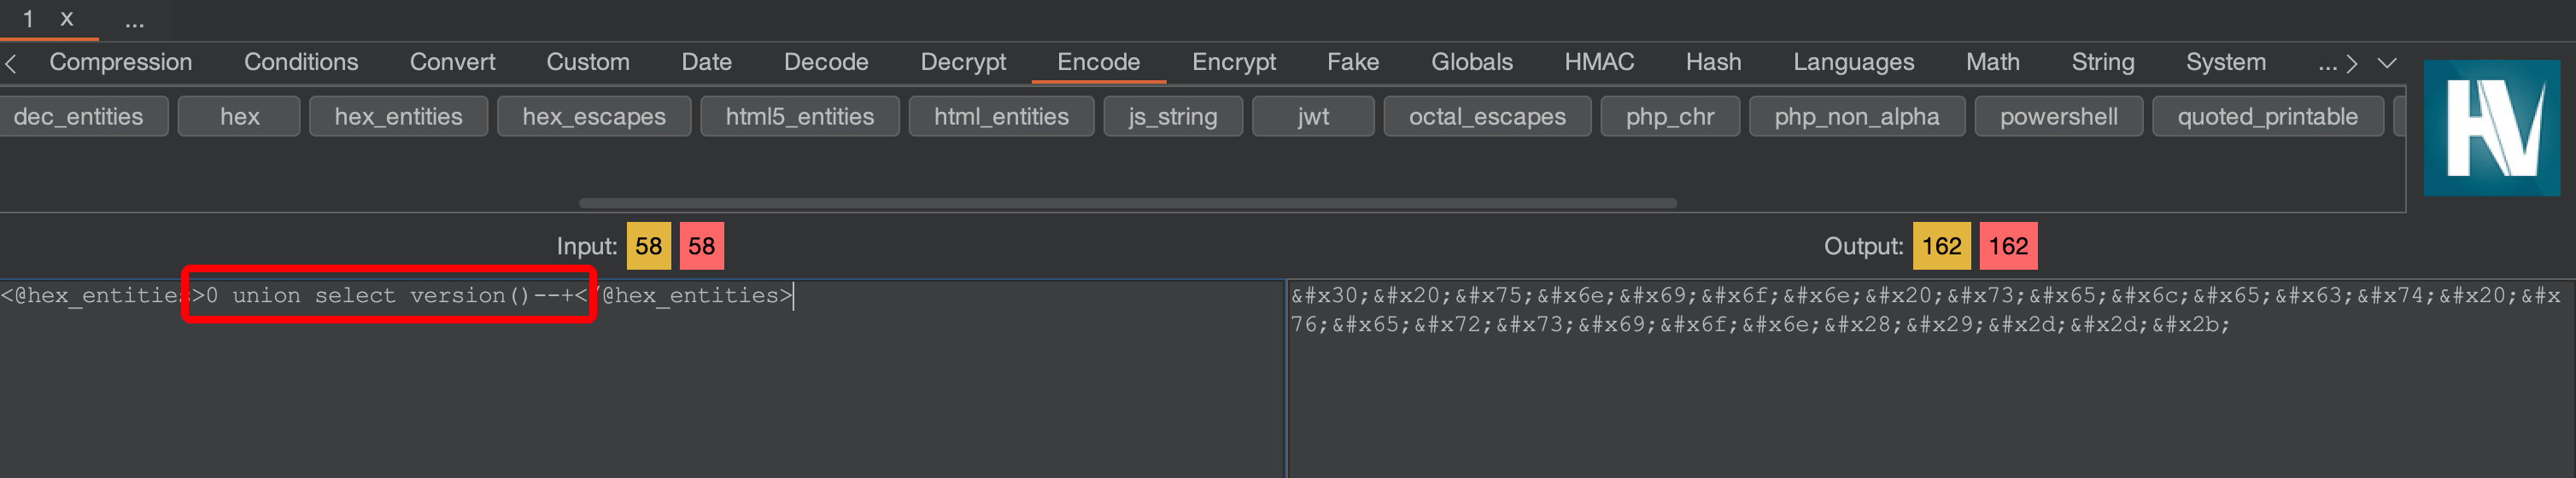2576x478 pixels.
Task: Expand the category list dropdown chevron
Action: pyautogui.click(x=2387, y=63)
